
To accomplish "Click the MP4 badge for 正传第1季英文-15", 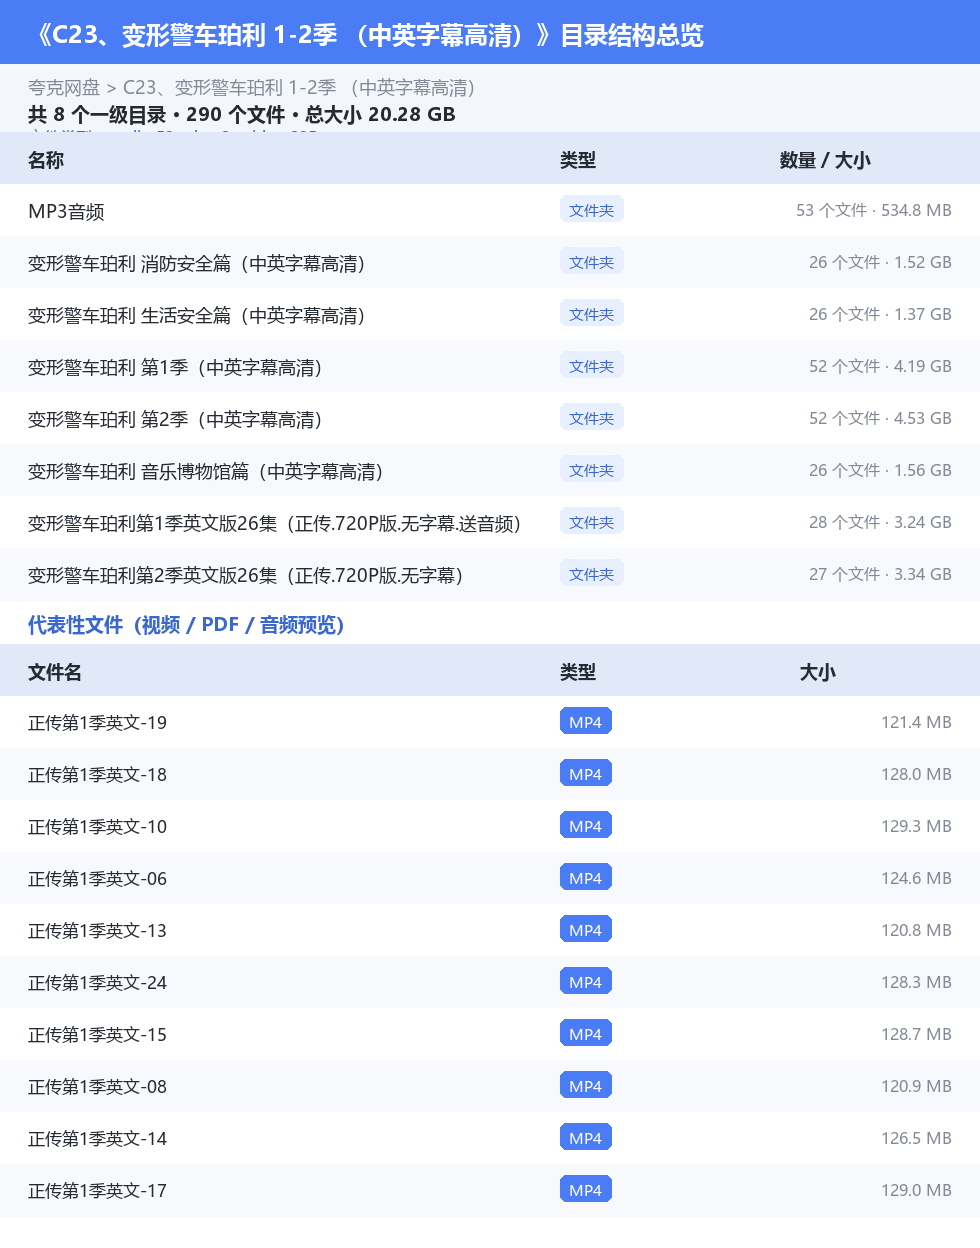I will coord(586,1034).
